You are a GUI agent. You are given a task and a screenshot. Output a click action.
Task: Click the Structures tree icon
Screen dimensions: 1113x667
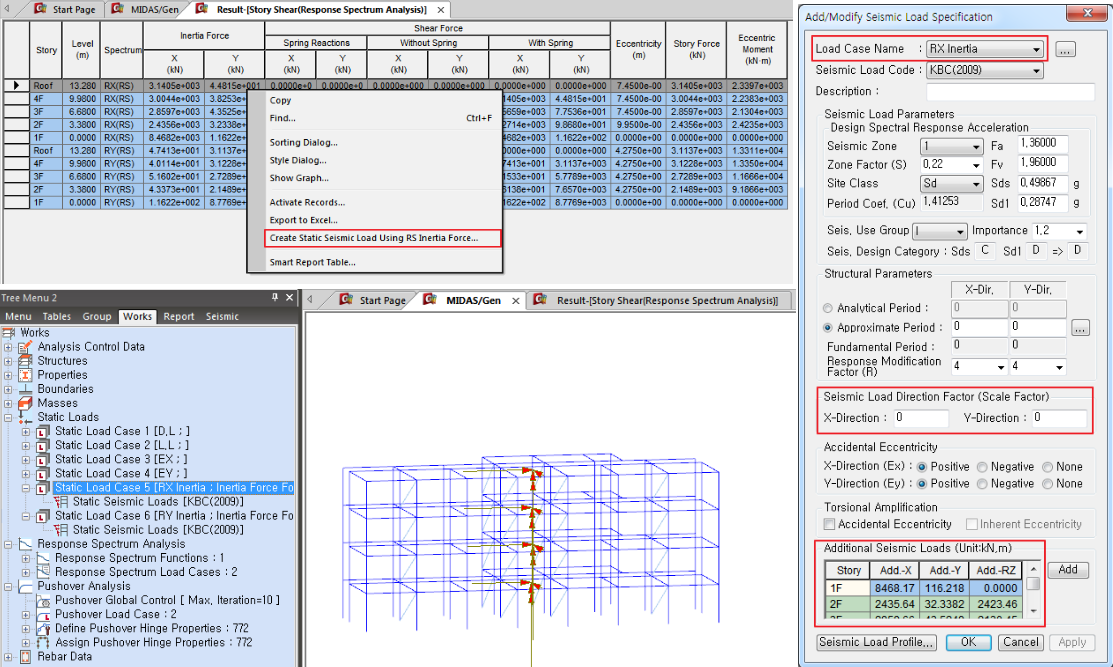25,361
